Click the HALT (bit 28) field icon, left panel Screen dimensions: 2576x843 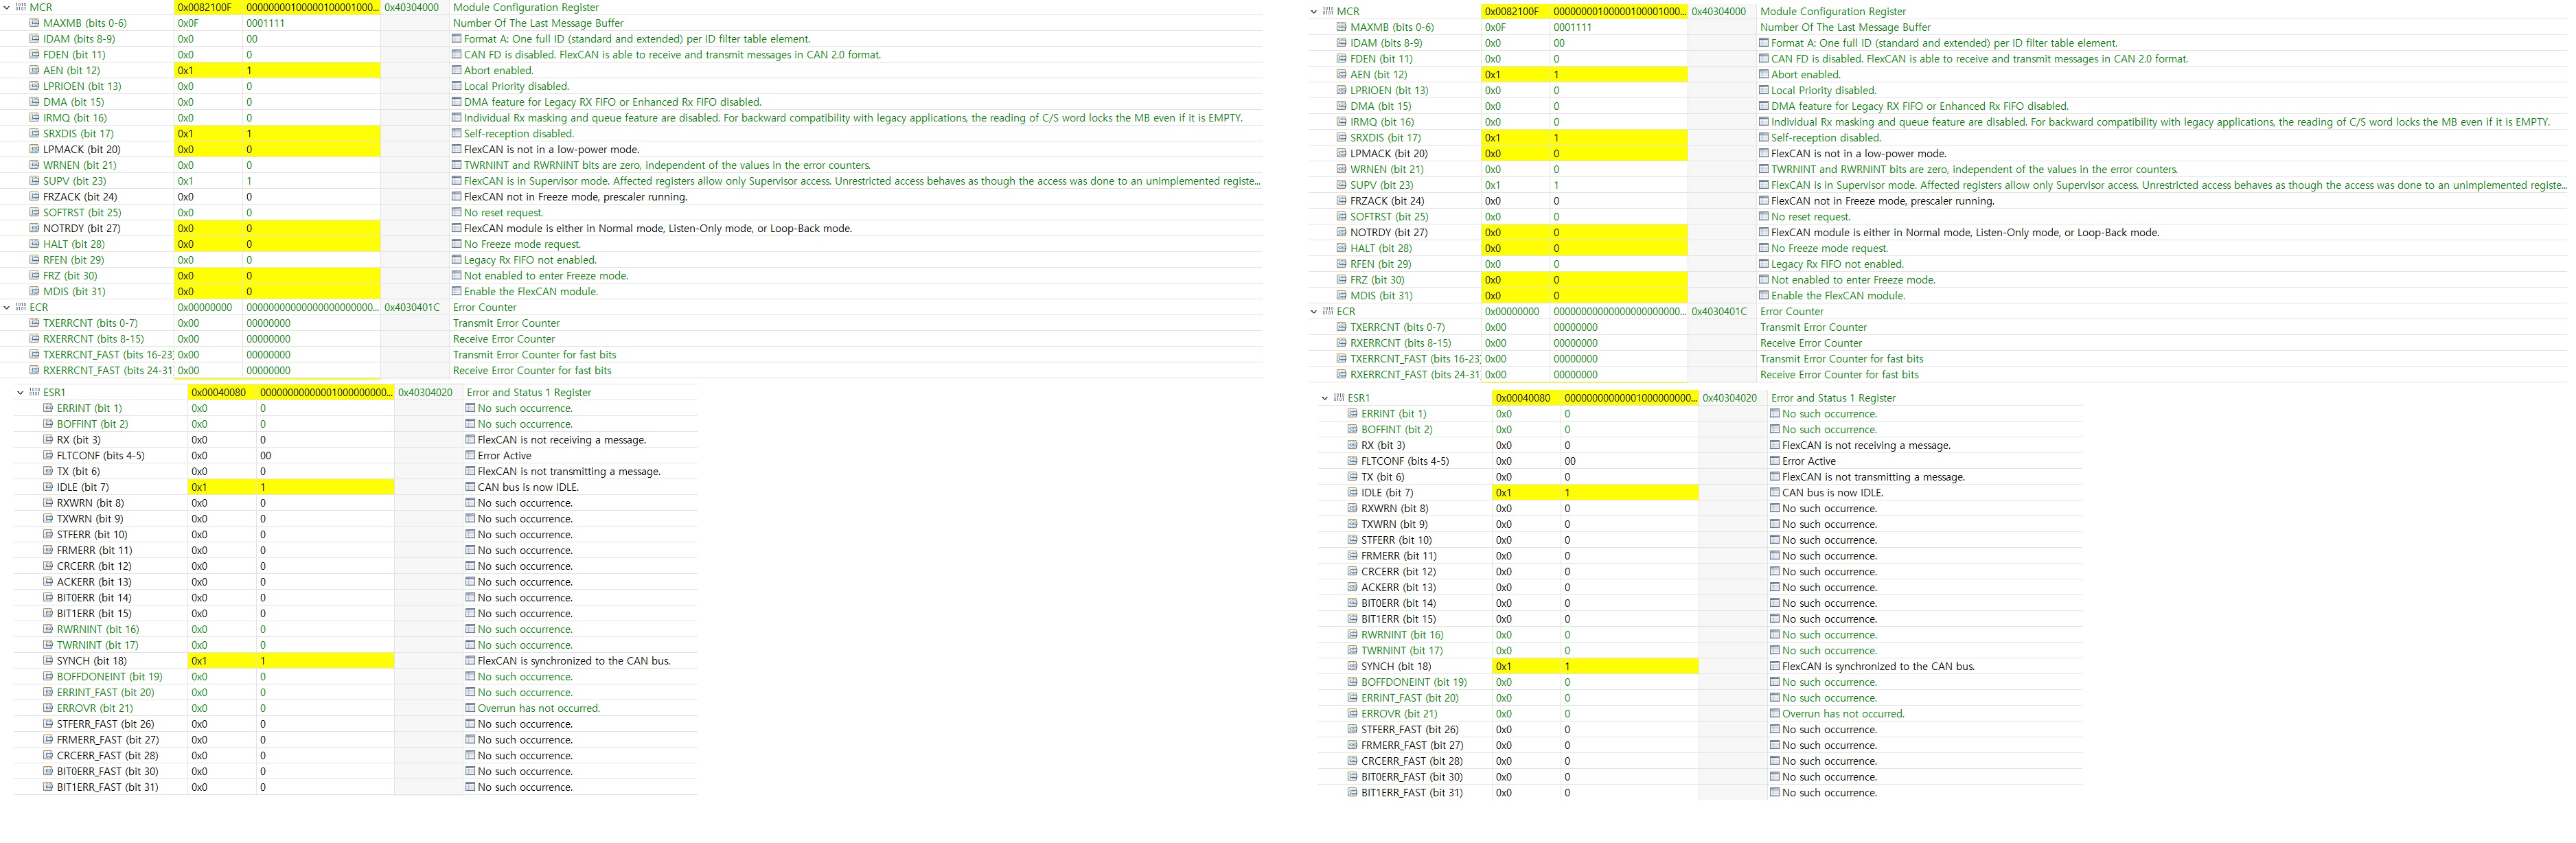[x=35, y=244]
